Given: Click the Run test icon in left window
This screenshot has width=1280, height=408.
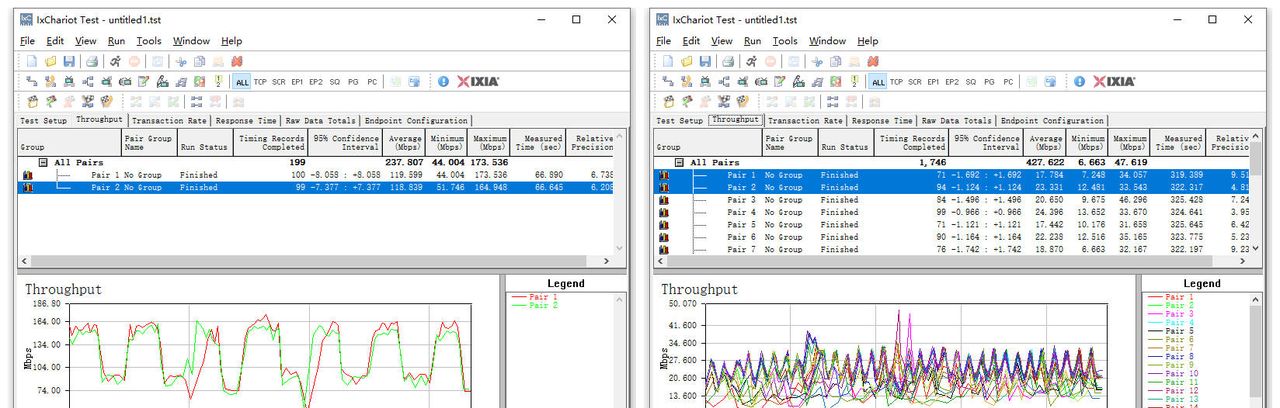Looking at the screenshot, I should click(115, 62).
